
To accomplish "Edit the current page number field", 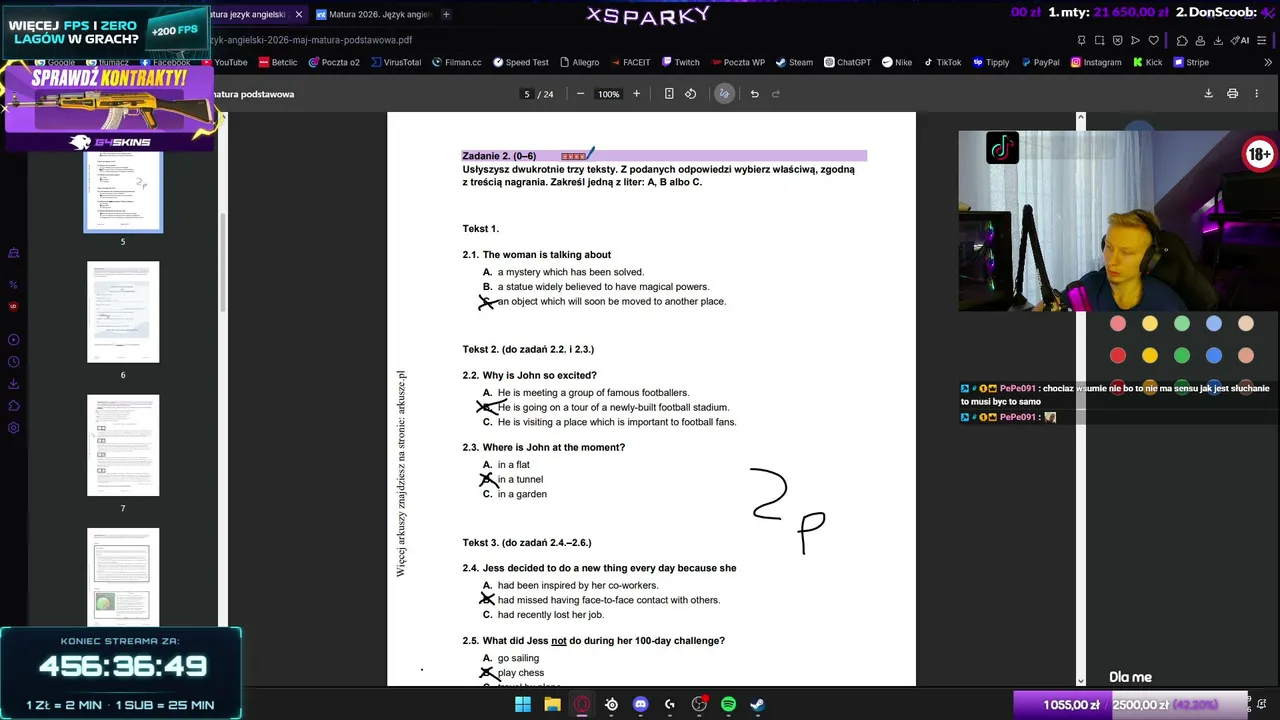I will tap(527, 94).
